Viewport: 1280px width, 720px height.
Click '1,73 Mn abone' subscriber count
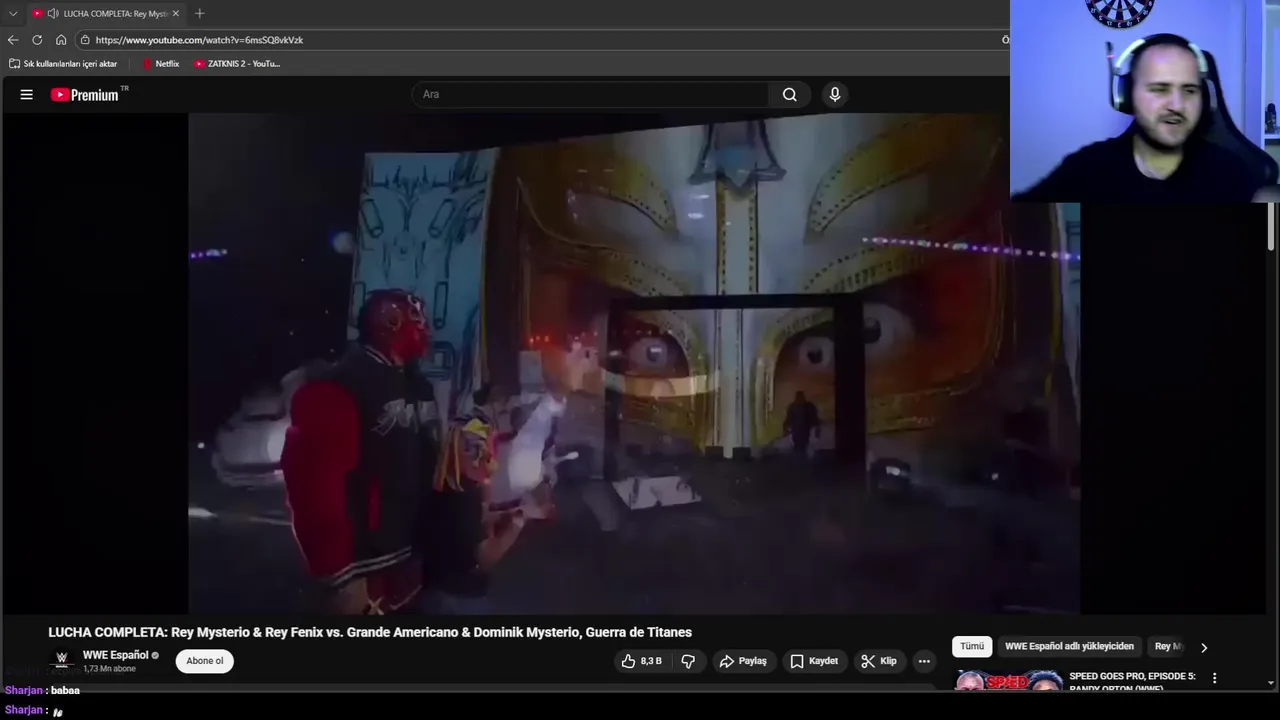109,669
